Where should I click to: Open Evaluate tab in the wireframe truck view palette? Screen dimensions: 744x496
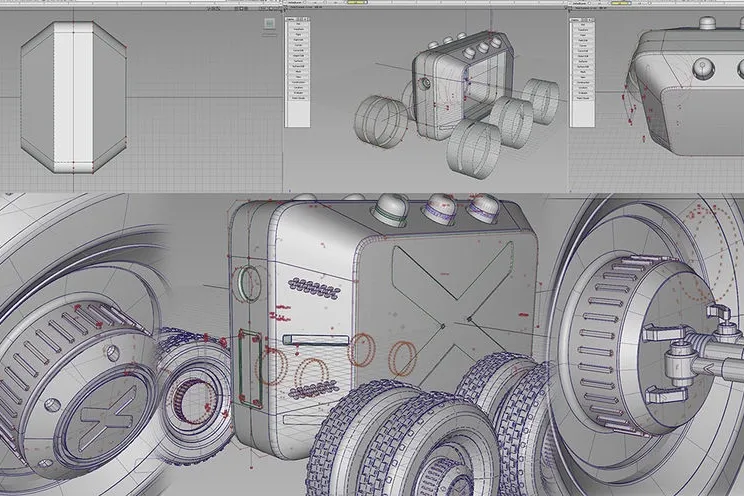pos(298,93)
